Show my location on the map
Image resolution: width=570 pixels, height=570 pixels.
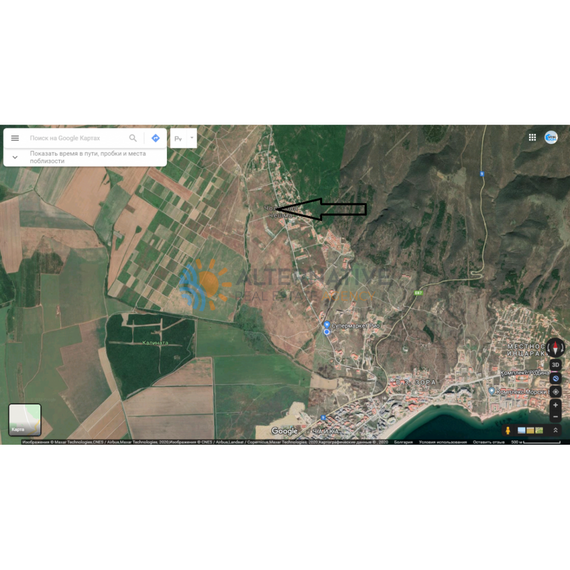point(555,392)
